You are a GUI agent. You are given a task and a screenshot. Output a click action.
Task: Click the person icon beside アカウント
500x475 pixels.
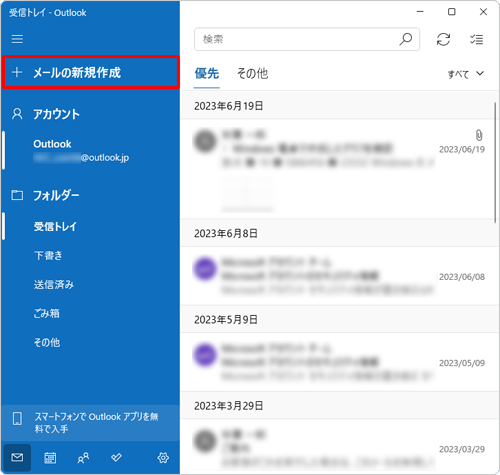pos(17,114)
